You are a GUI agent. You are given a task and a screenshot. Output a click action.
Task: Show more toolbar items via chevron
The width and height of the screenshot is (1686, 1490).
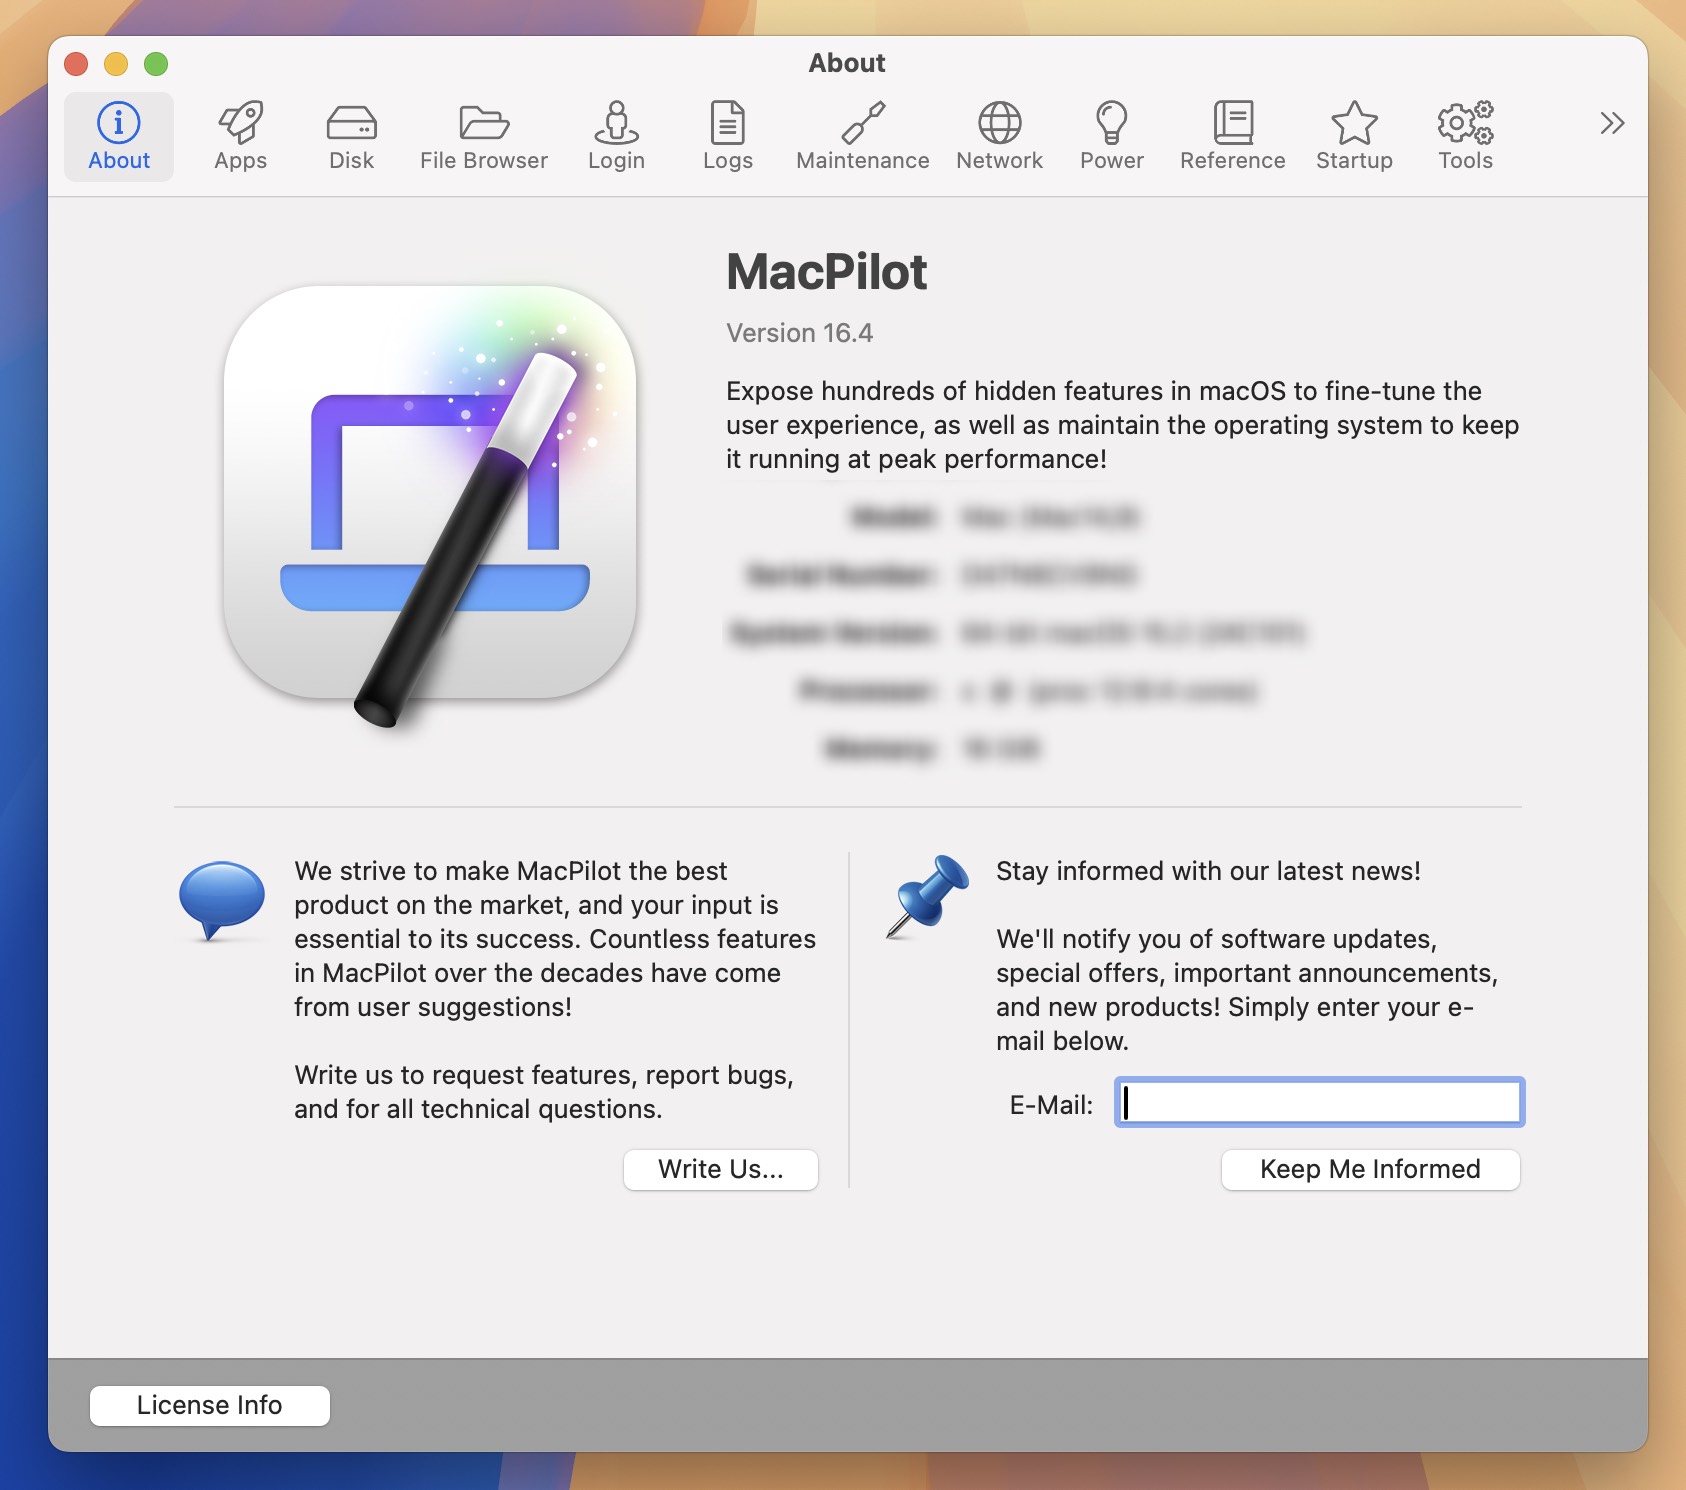pyautogui.click(x=1611, y=123)
